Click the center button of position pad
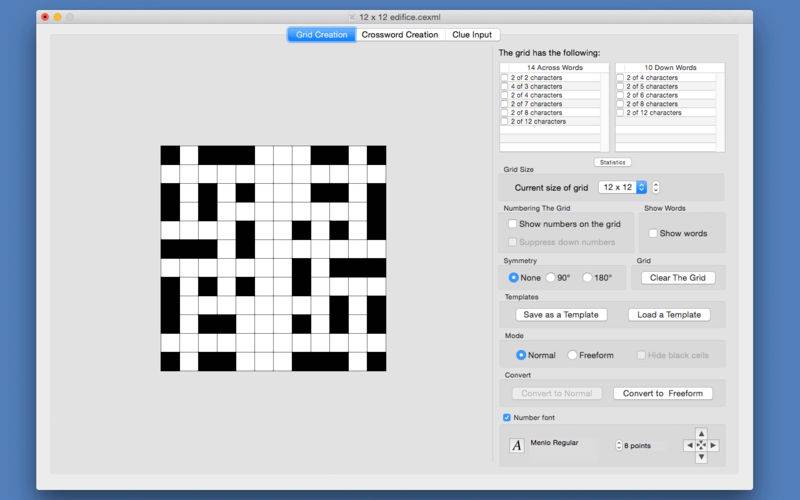 [701, 446]
